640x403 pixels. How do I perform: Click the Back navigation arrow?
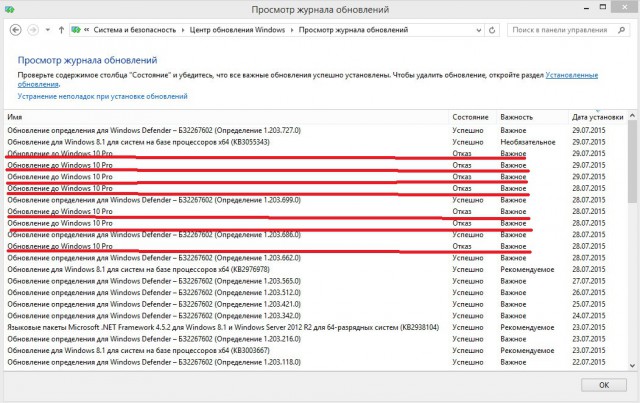[x=16, y=30]
